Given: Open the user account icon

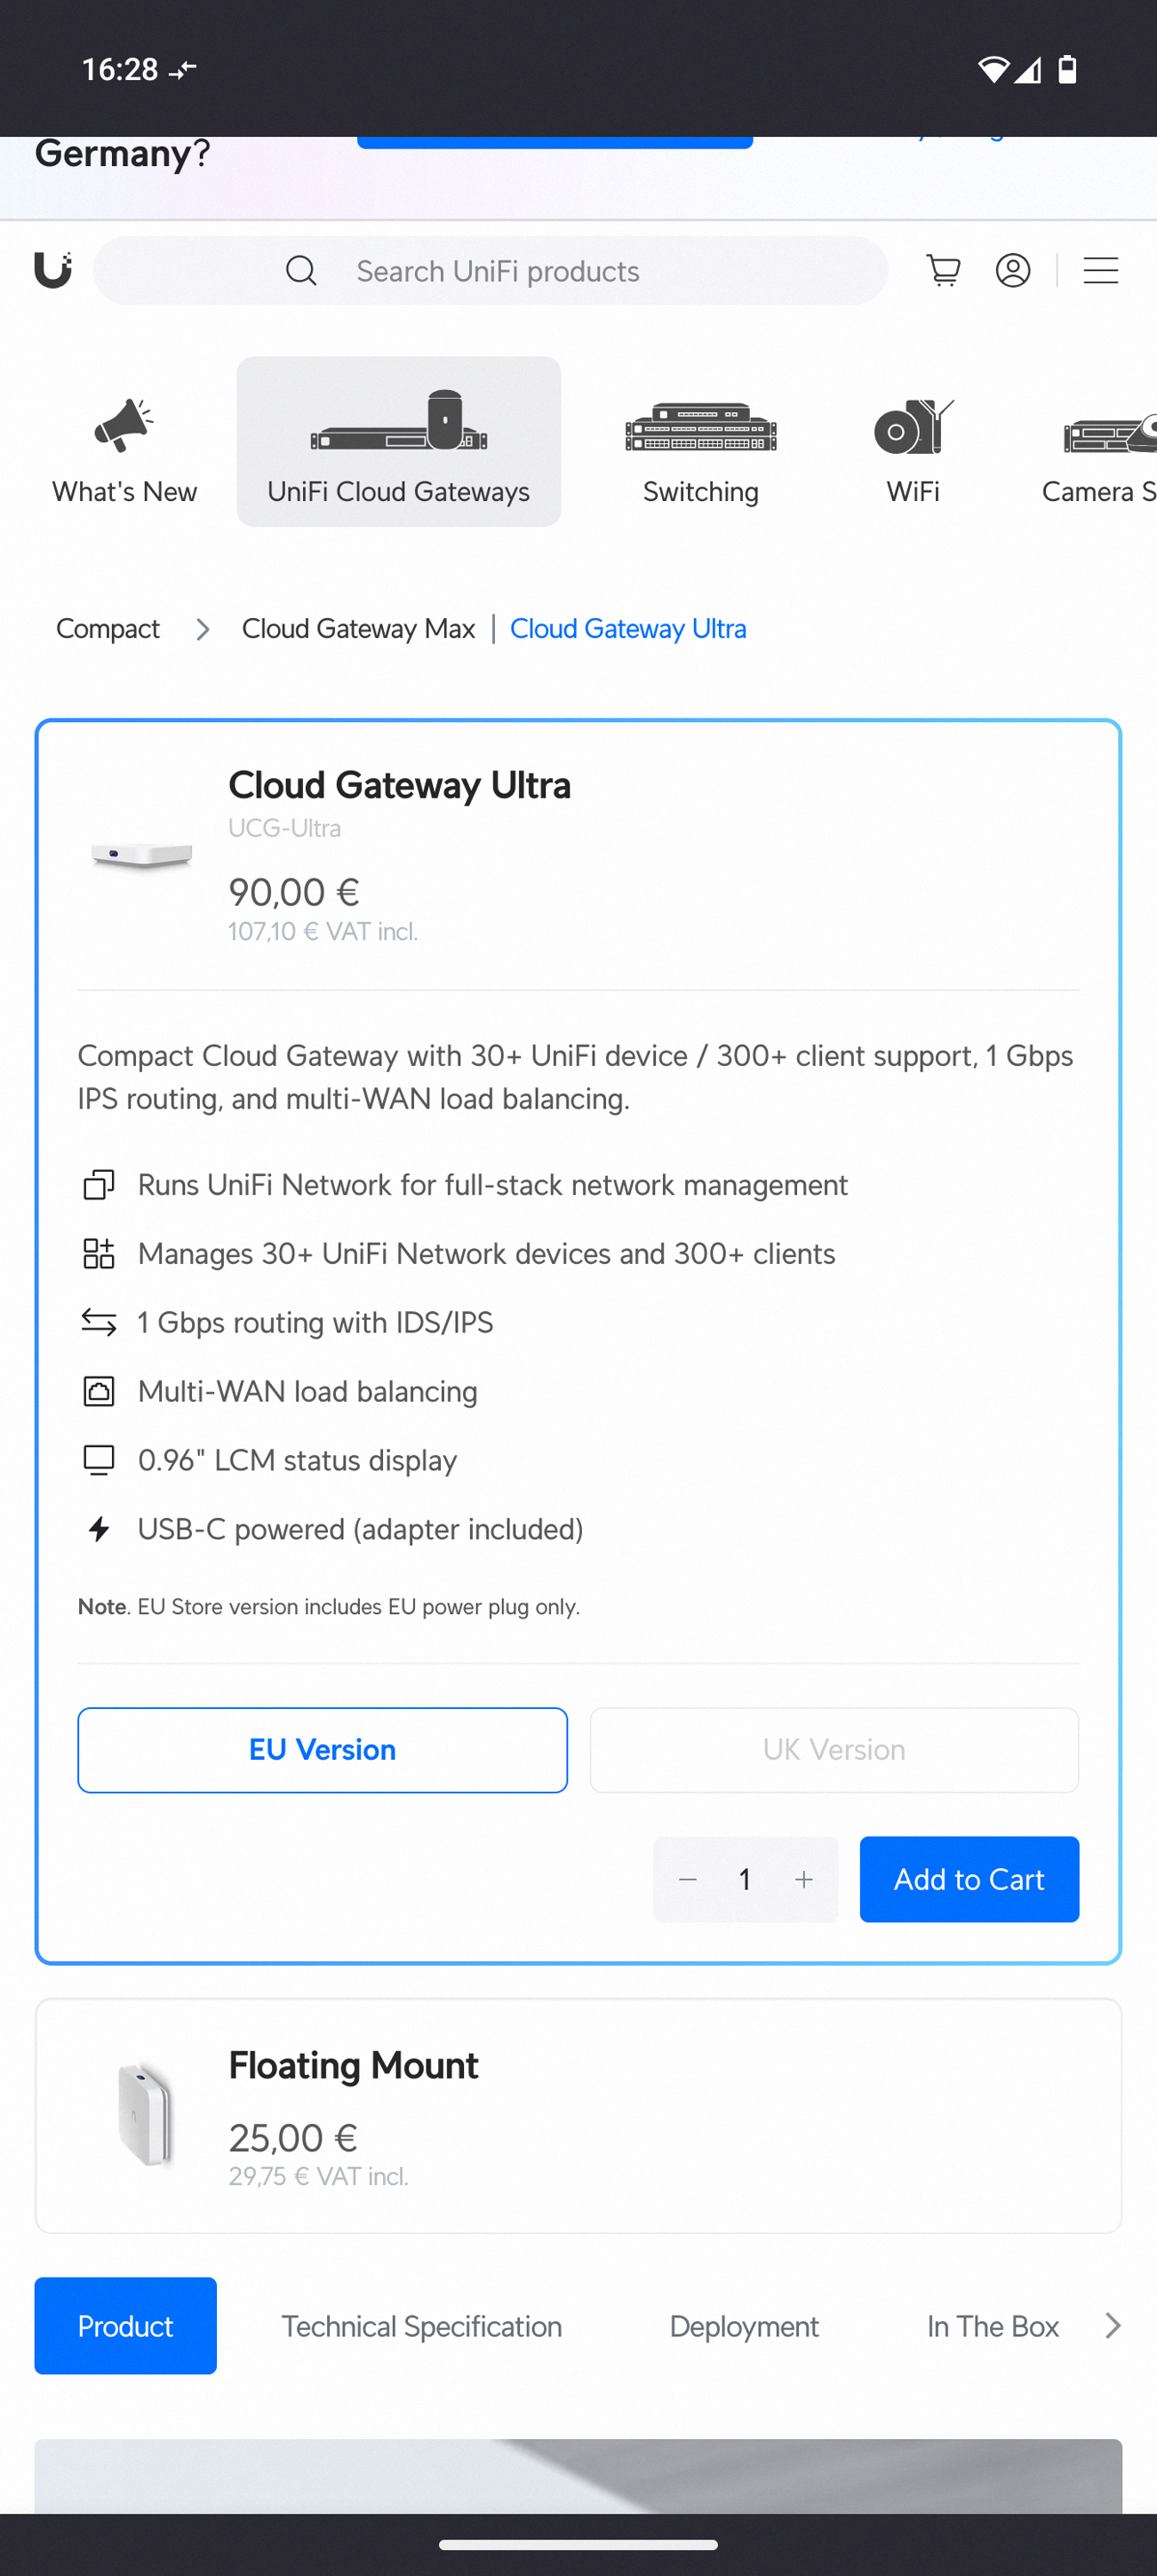Looking at the screenshot, I should click(1013, 271).
